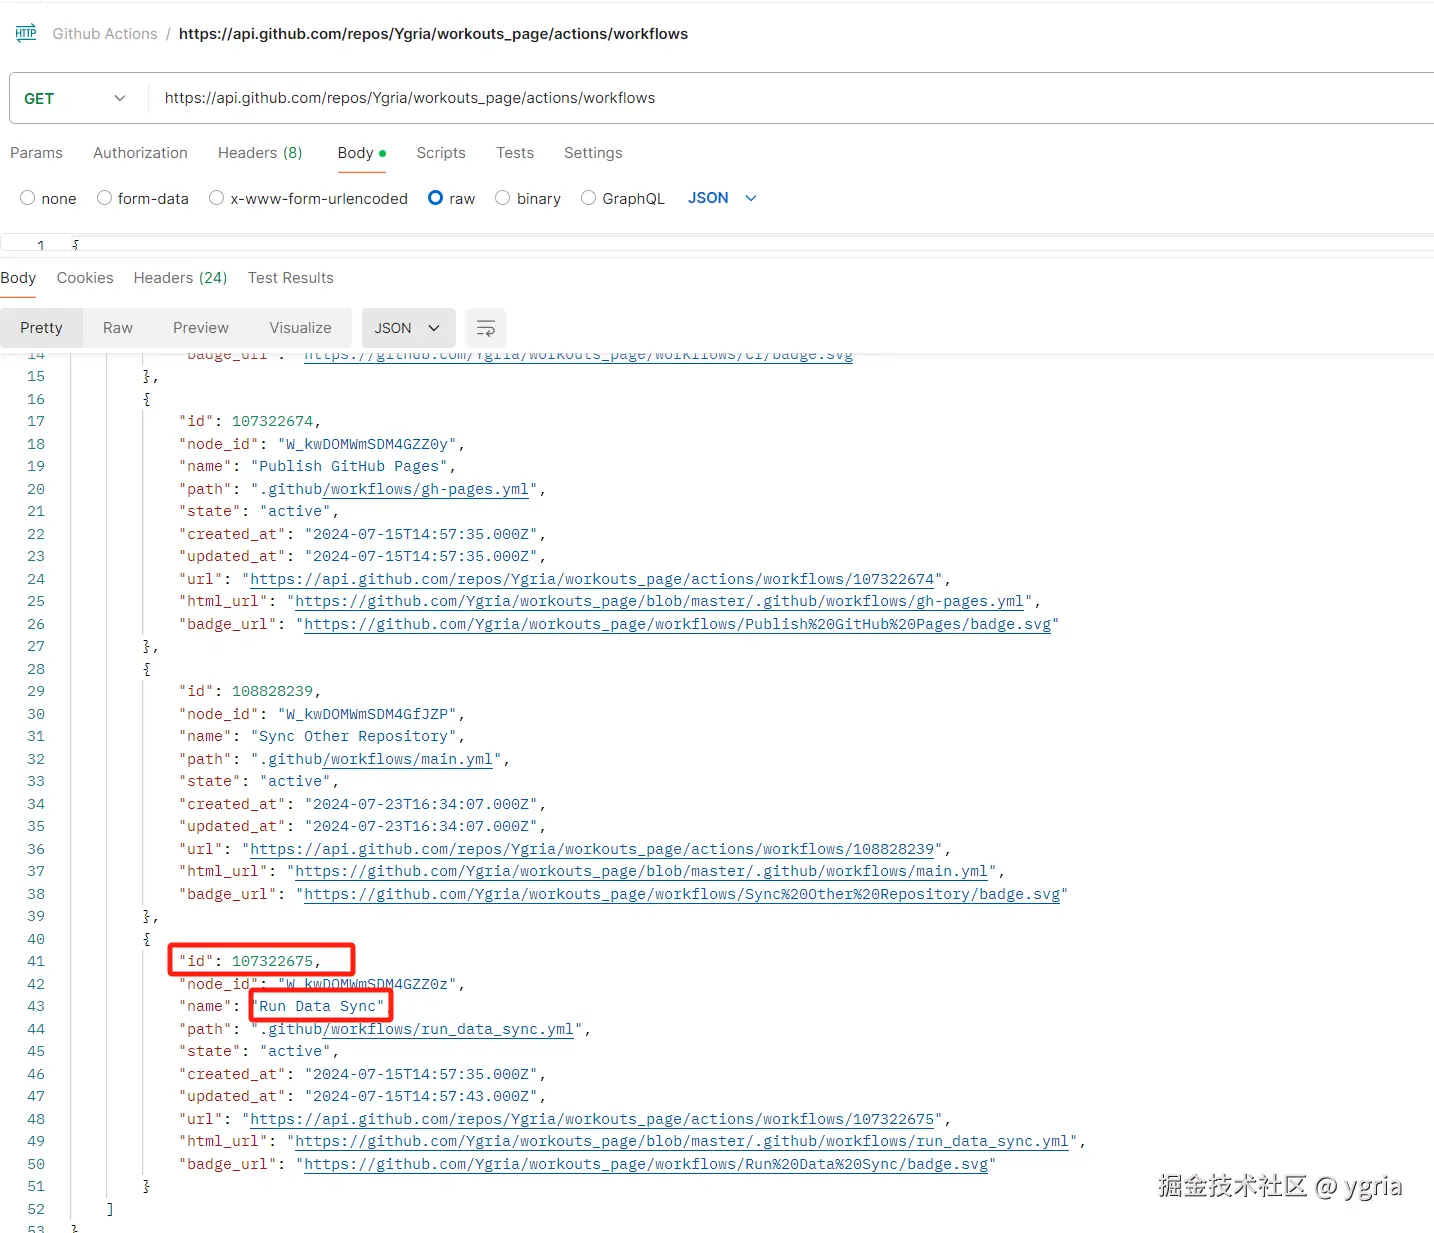
Task: Click the name value "Run Data Sync"
Action: (x=318, y=1006)
